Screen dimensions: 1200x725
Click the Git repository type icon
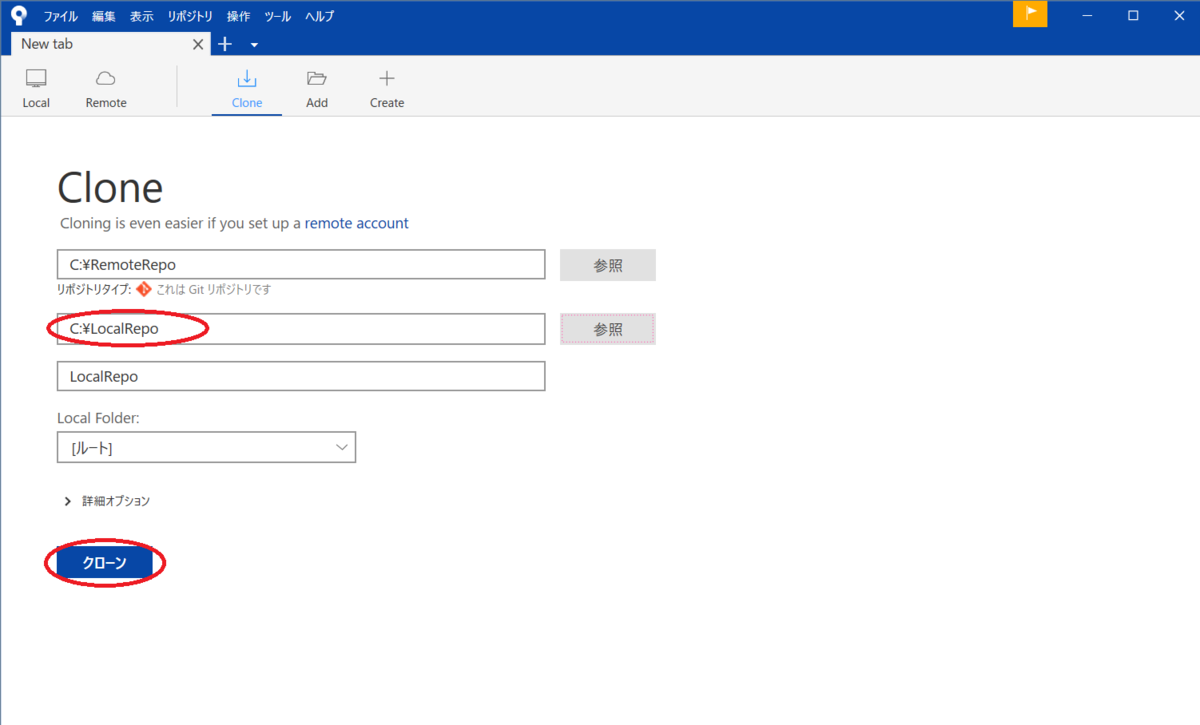[143, 289]
